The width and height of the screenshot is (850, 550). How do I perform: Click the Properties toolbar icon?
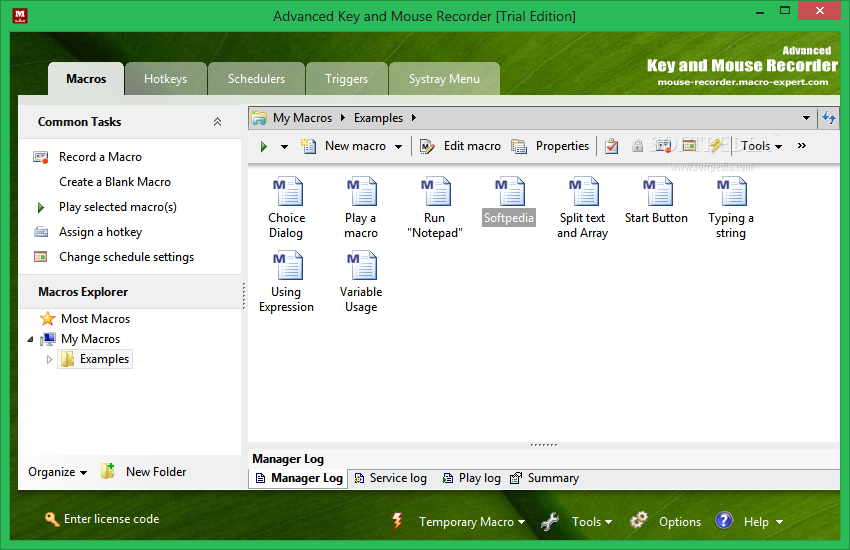(x=519, y=146)
